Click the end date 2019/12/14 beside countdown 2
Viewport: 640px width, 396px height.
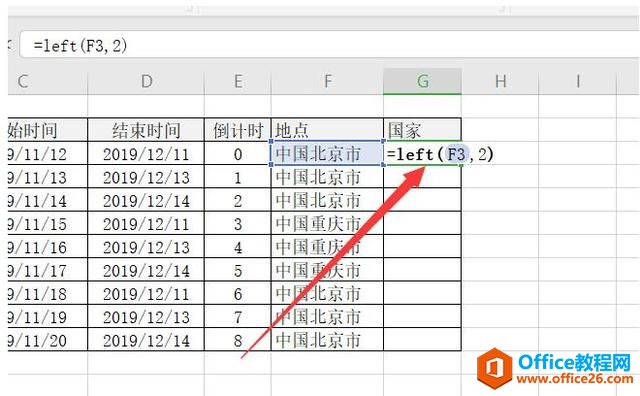(146, 200)
